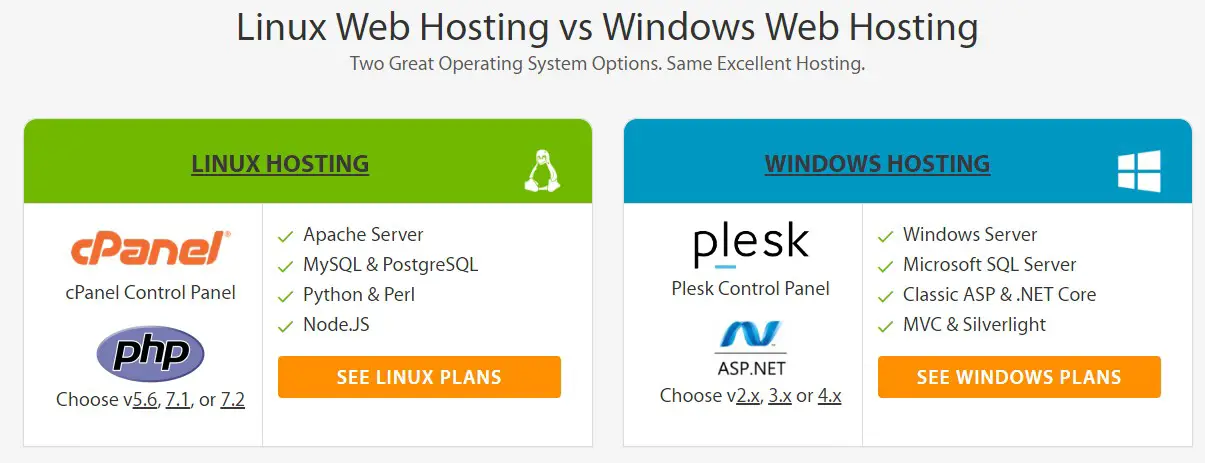Select ASP.NET version 2.x link

point(748,396)
